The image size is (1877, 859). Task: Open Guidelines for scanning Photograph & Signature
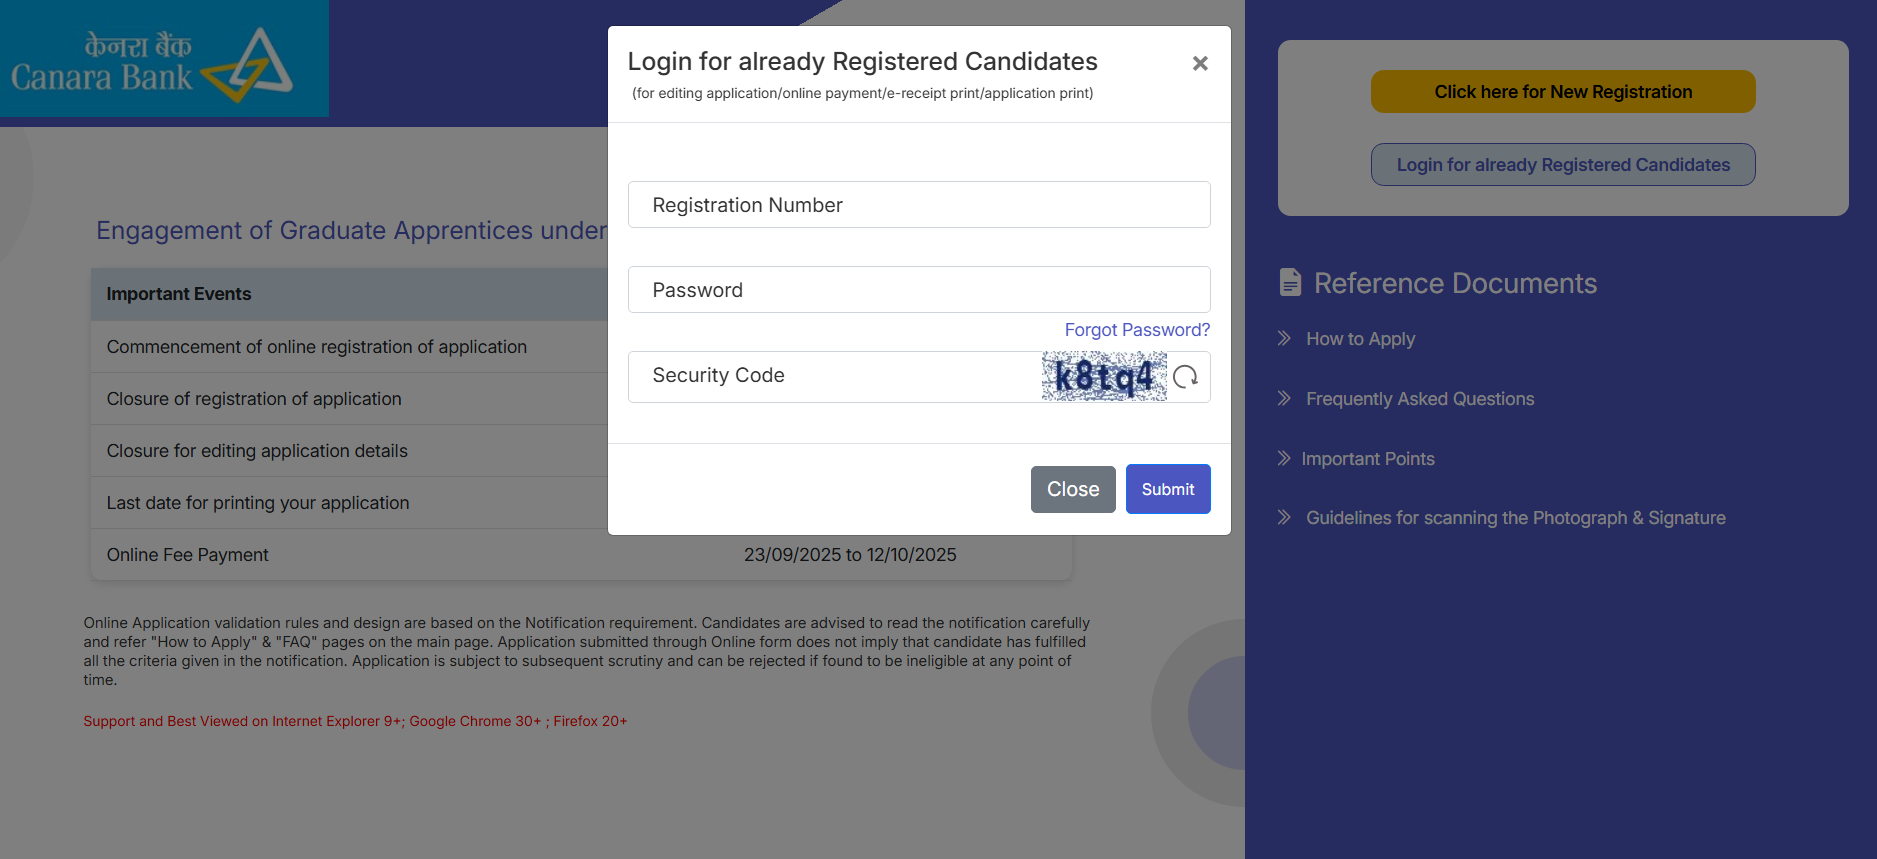pos(1515,518)
